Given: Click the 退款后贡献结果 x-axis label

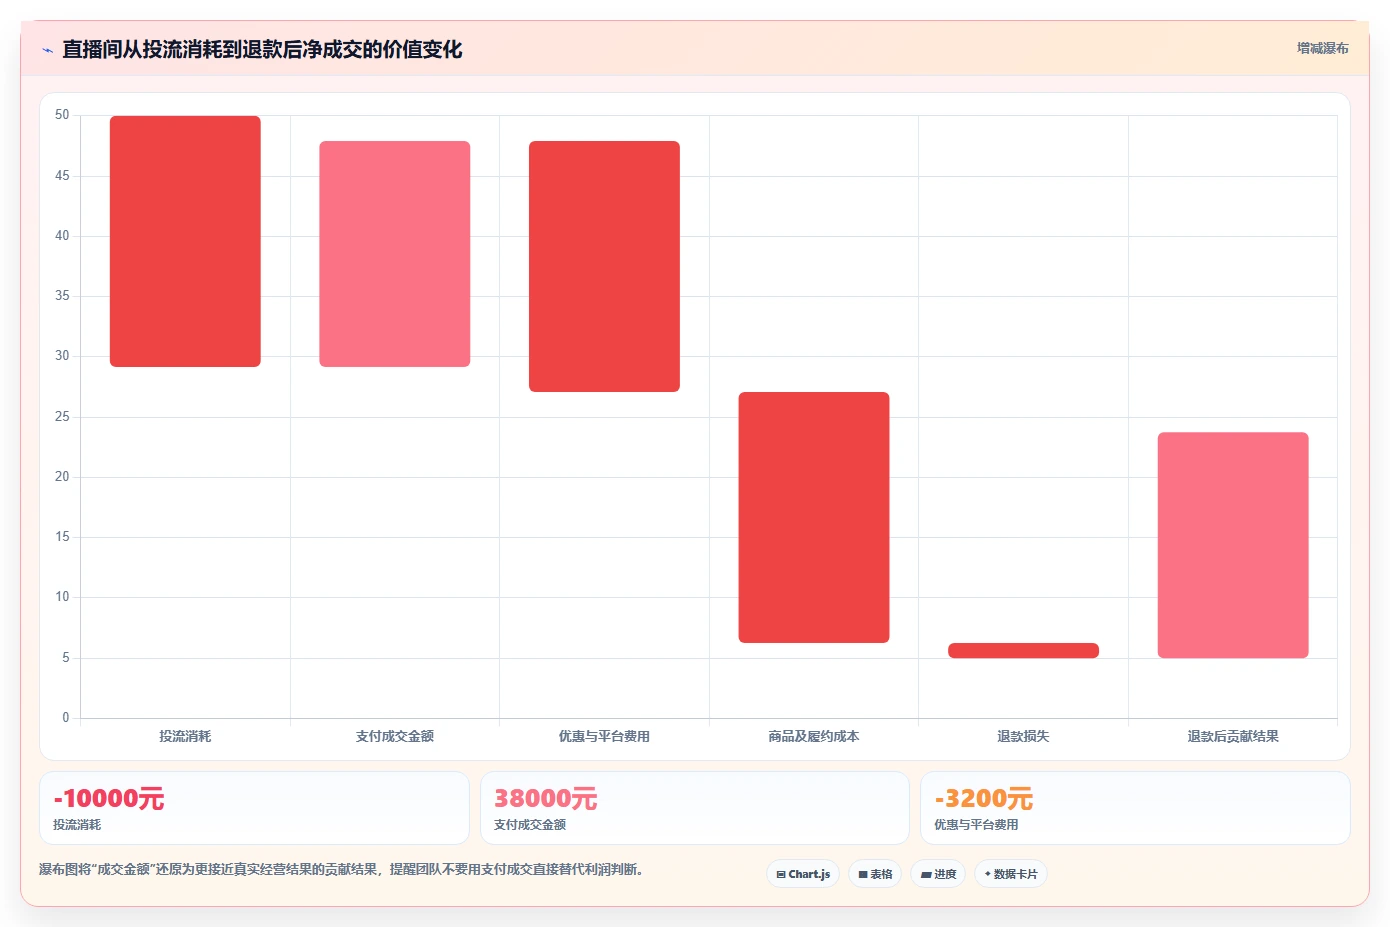Looking at the screenshot, I should tap(1233, 736).
